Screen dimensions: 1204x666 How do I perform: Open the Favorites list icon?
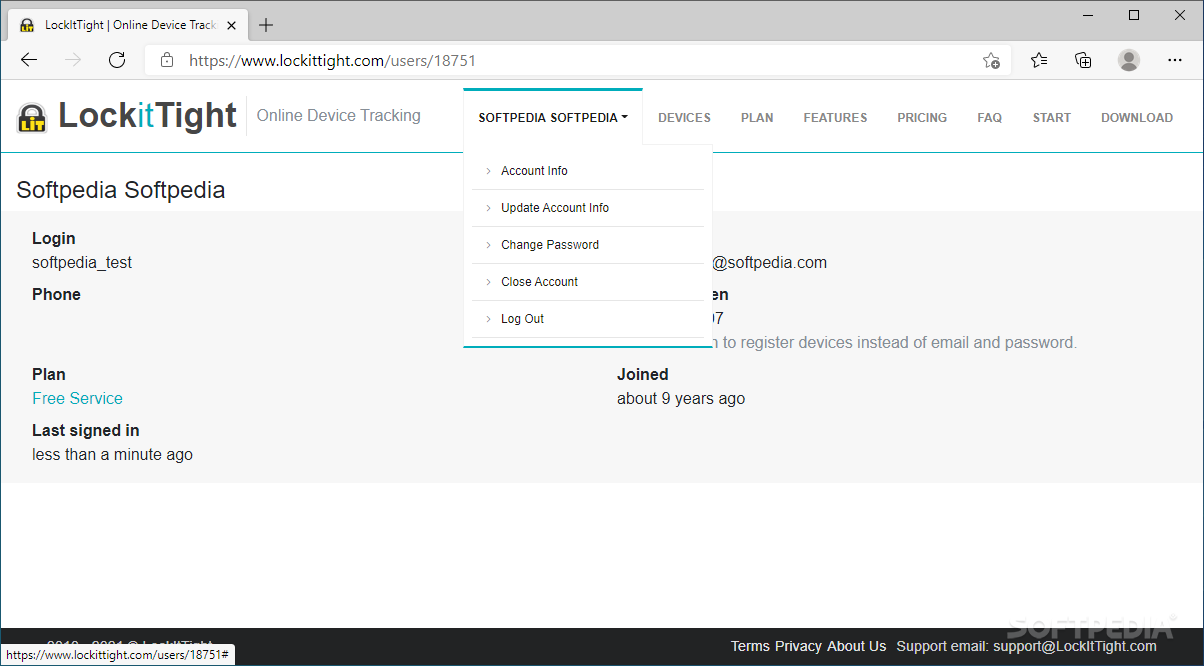(x=1039, y=60)
